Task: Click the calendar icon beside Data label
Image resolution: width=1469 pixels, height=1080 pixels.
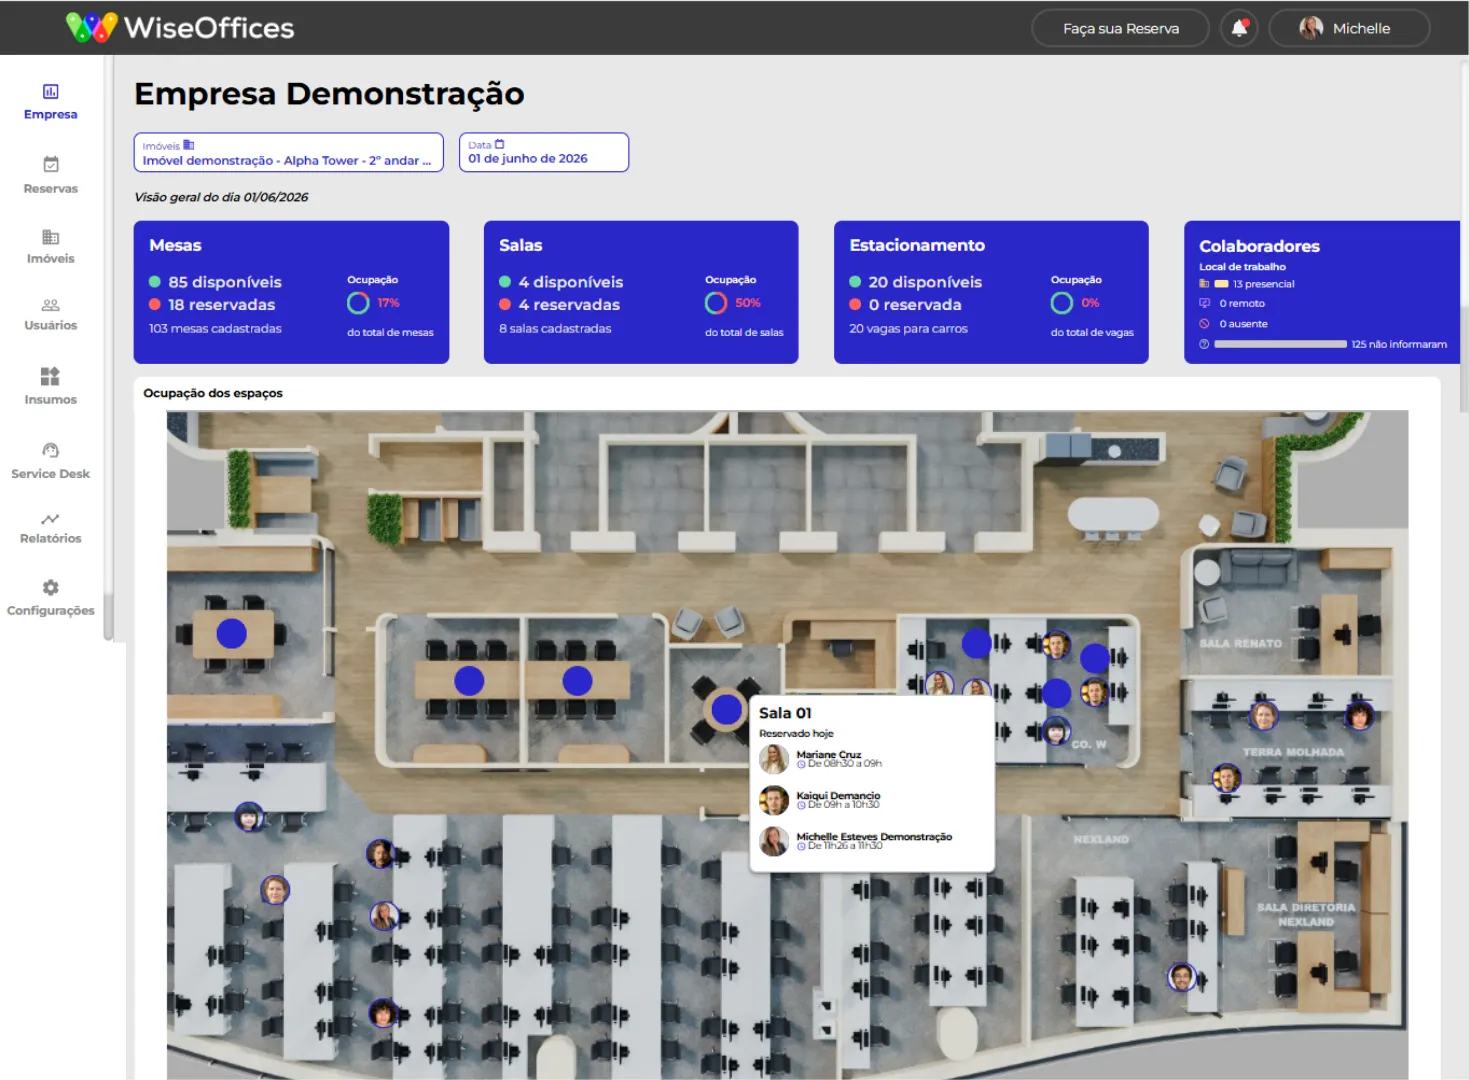Action: [x=500, y=145]
